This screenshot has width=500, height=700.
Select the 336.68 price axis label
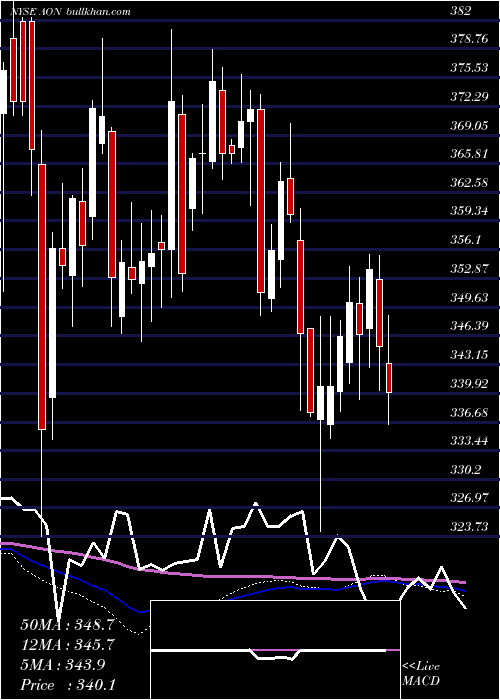pos(469,412)
